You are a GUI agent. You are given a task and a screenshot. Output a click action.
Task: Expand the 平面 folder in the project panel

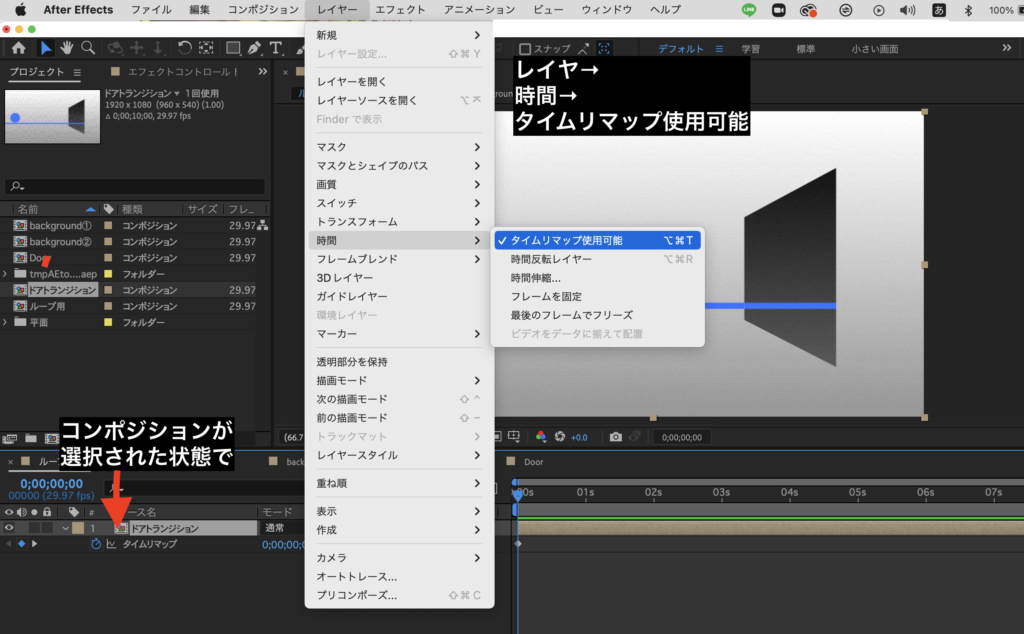7,322
